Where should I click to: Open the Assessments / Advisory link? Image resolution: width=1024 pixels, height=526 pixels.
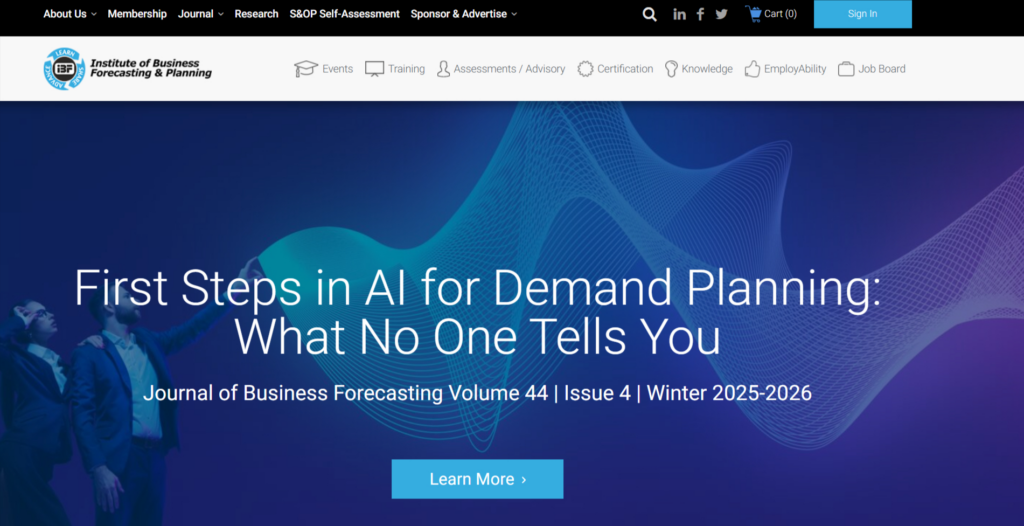(509, 69)
